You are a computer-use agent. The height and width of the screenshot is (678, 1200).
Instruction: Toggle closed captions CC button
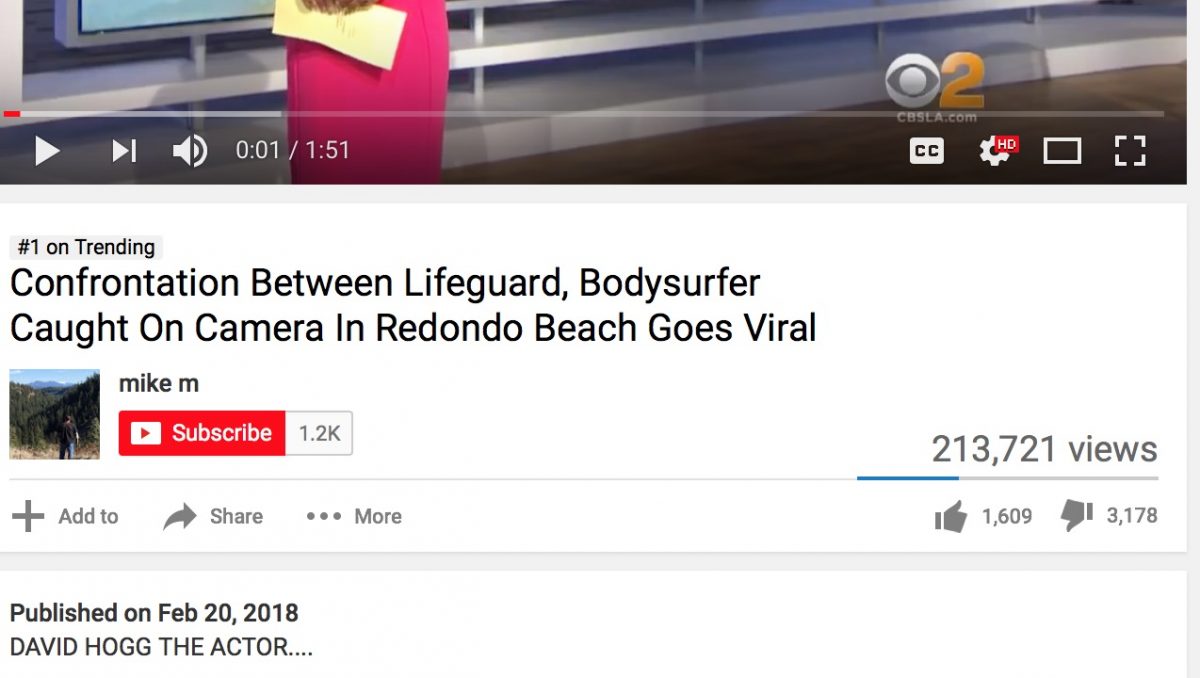926,151
